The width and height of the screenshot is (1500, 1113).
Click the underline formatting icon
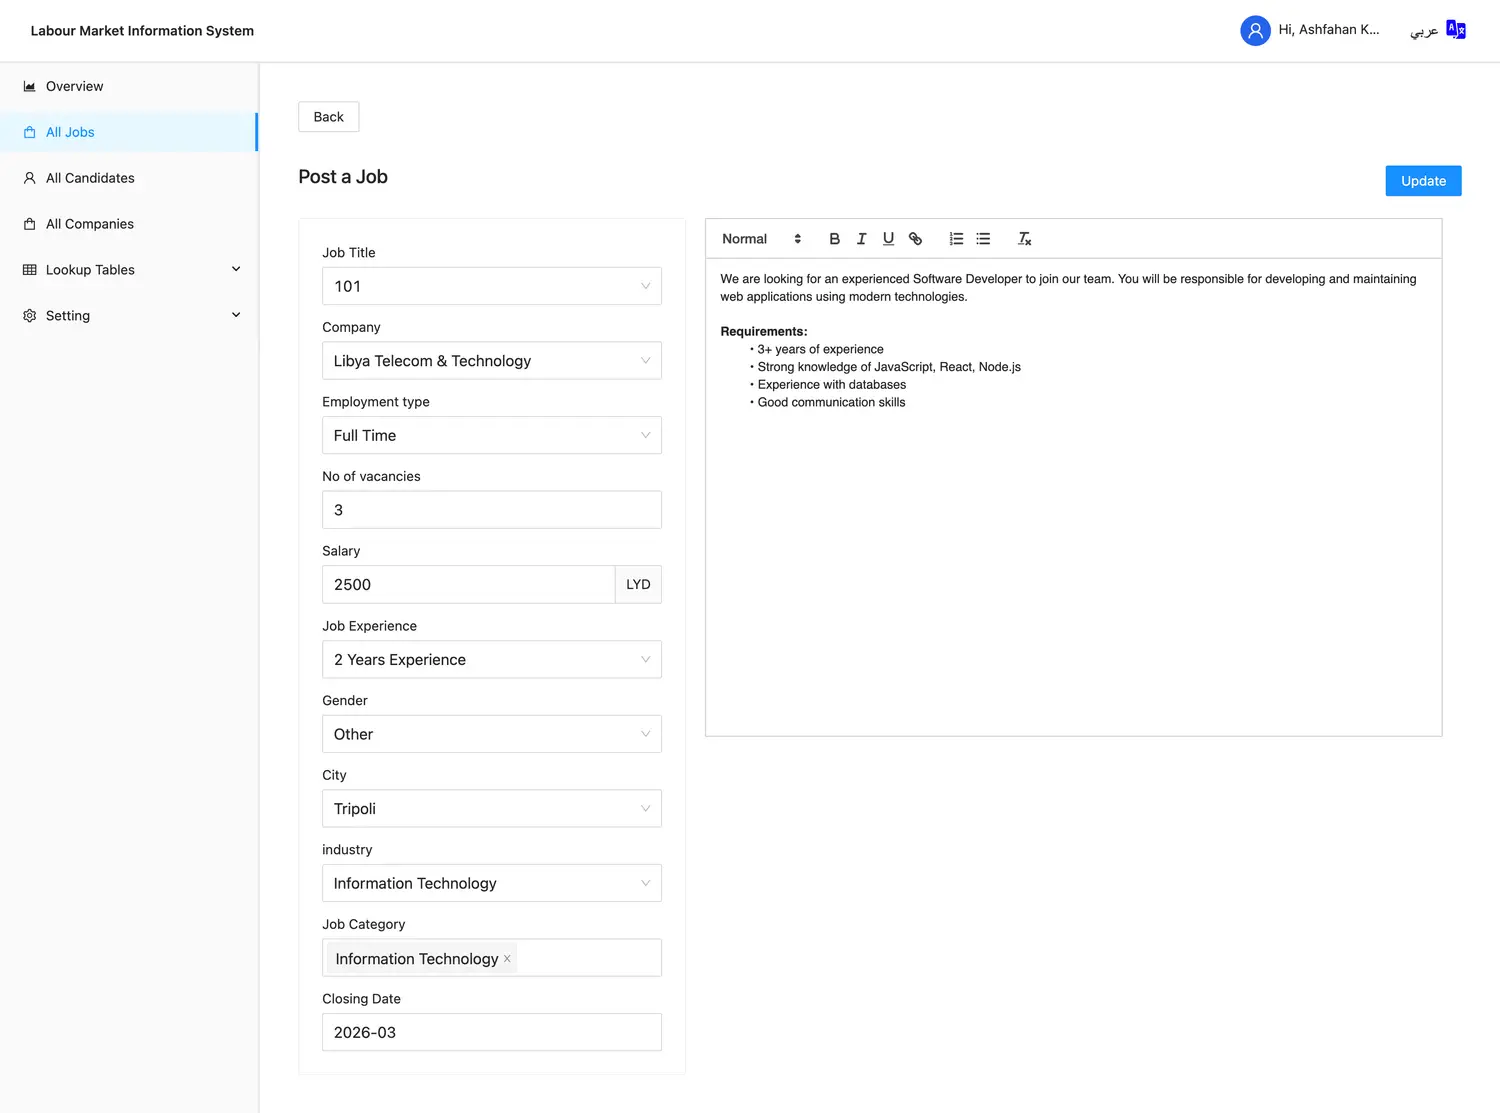[888, 239]
